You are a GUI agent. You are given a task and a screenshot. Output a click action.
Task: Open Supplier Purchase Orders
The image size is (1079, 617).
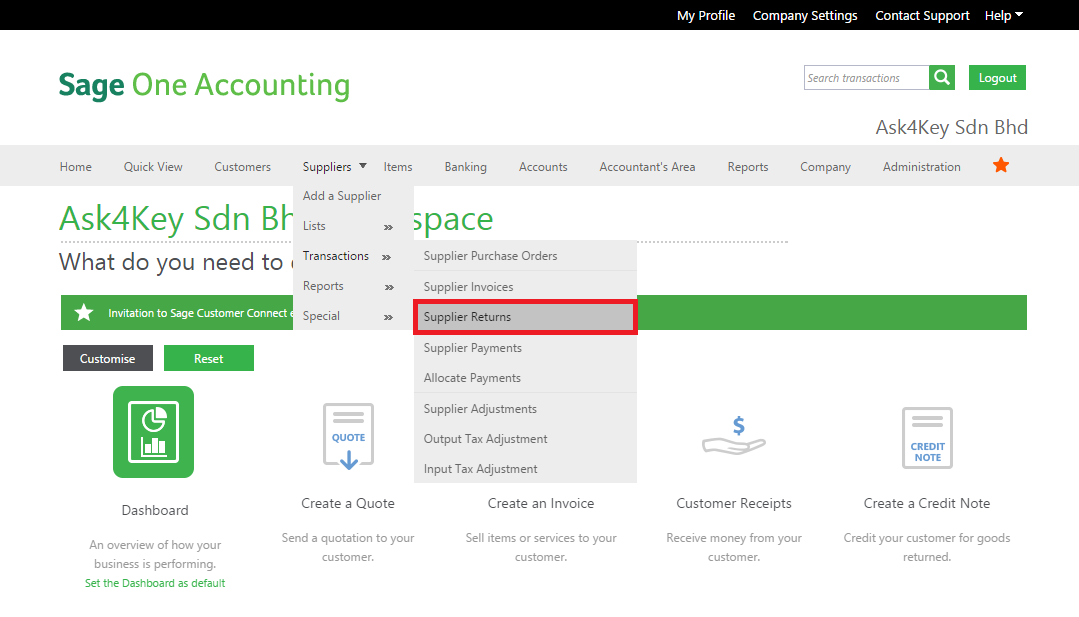525,256
